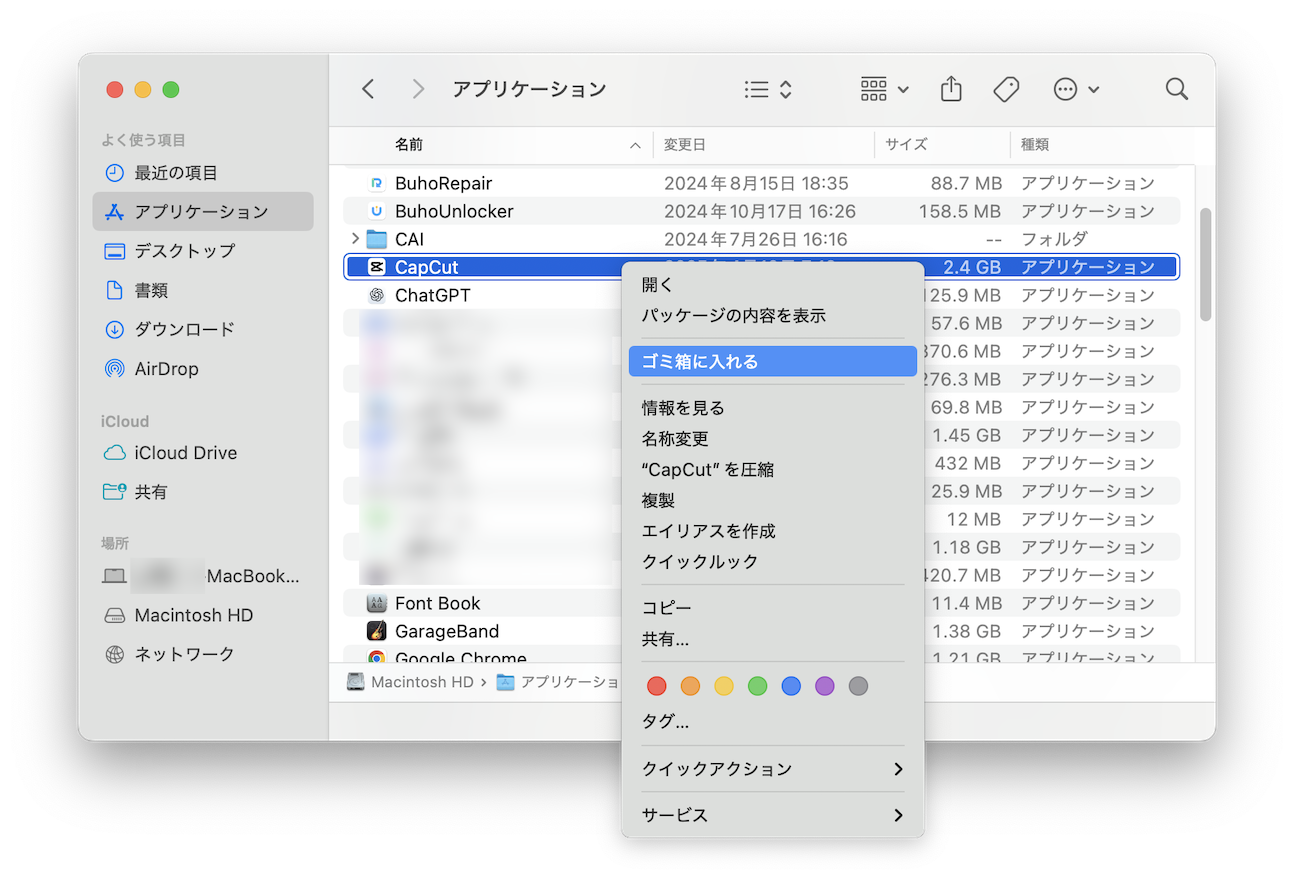Go back with the left chevron button
The width and height of the screenshot is (1294, 875).
click(x=368, y=89)
